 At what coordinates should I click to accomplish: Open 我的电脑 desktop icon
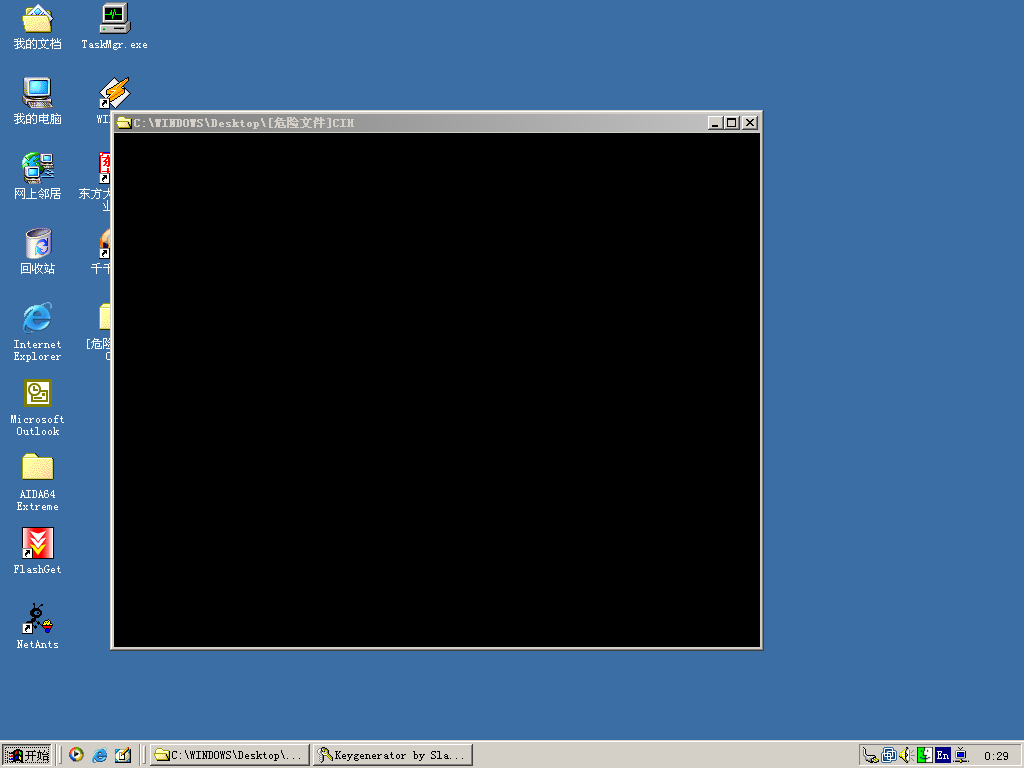coord(37,93)
